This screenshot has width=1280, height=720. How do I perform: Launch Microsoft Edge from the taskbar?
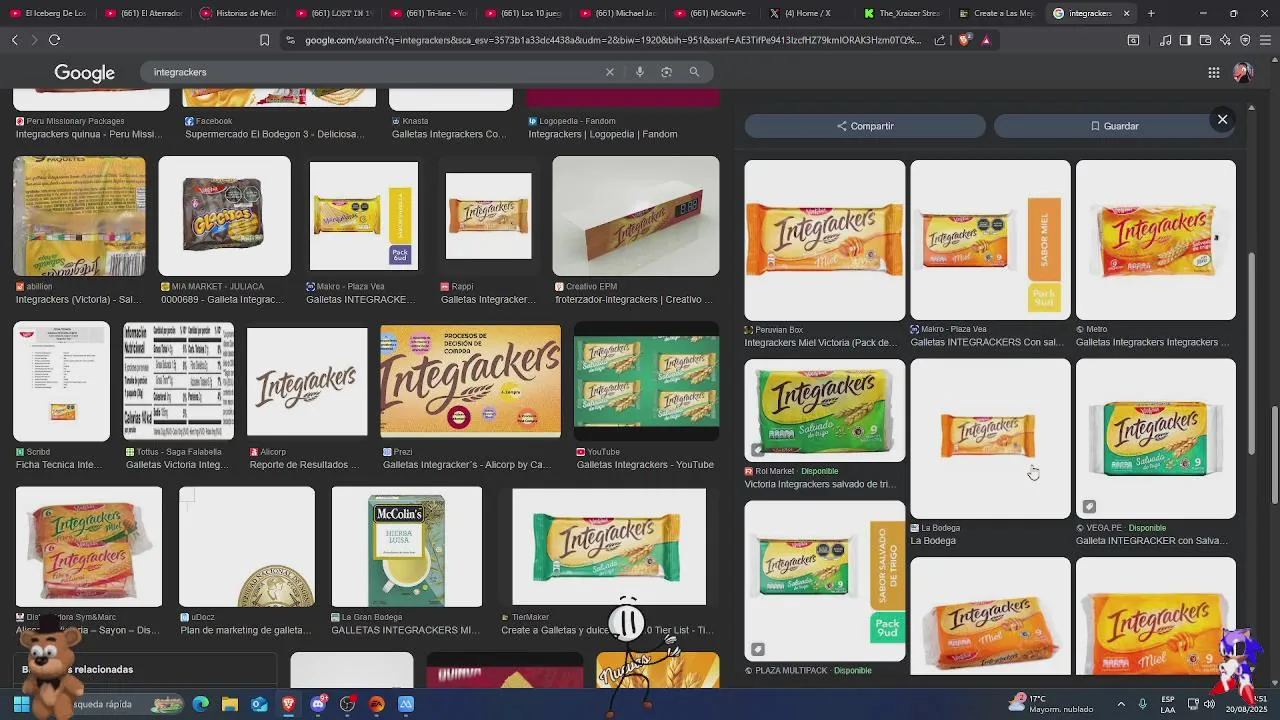201,704
